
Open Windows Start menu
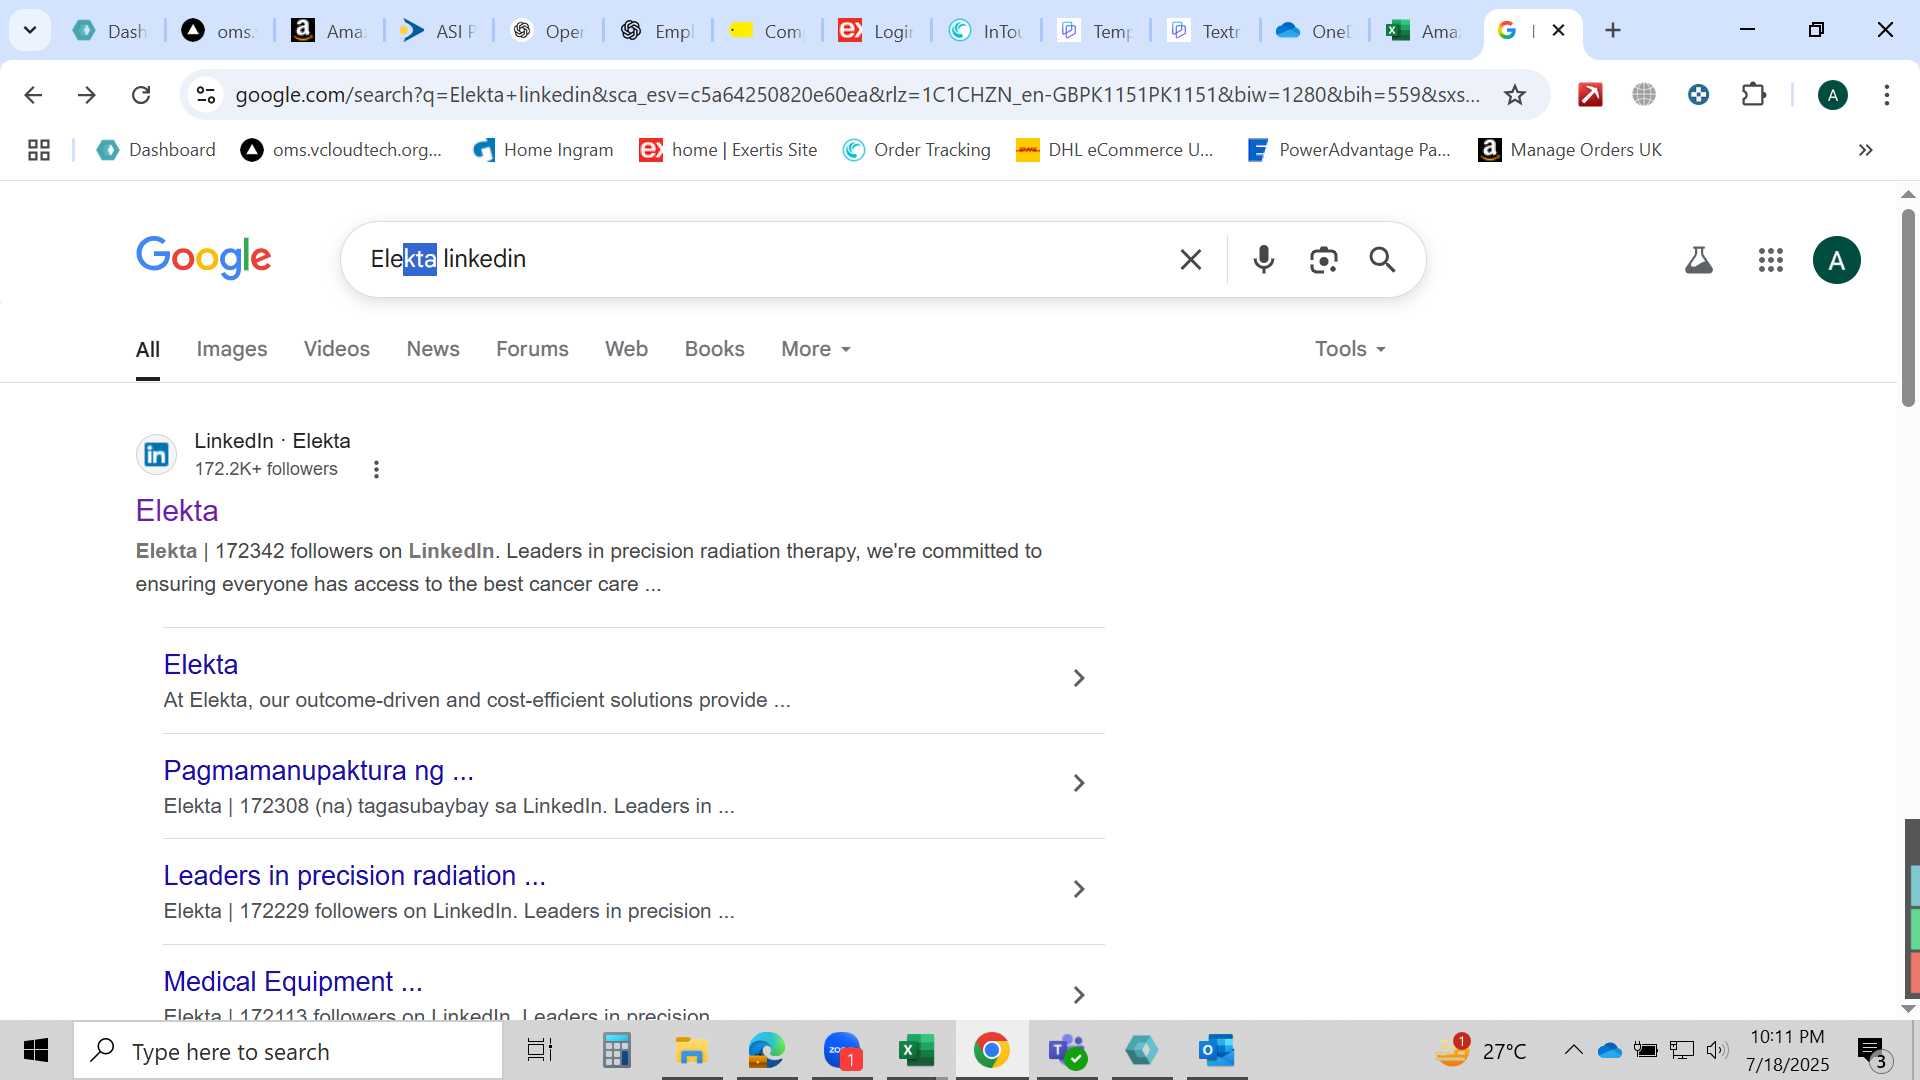click(36, 1051)
